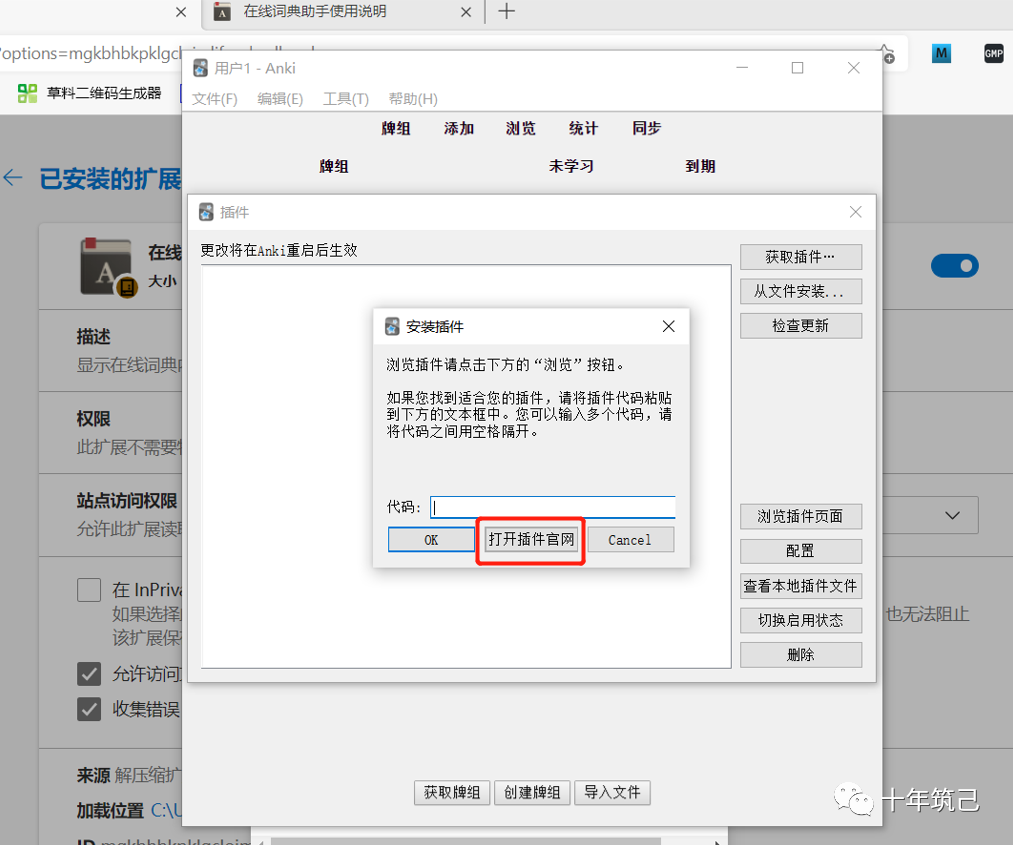Viewport: 1013px width, 845px height.
Task: Click the 打开插件官网 button
Action: coord(531,539)
